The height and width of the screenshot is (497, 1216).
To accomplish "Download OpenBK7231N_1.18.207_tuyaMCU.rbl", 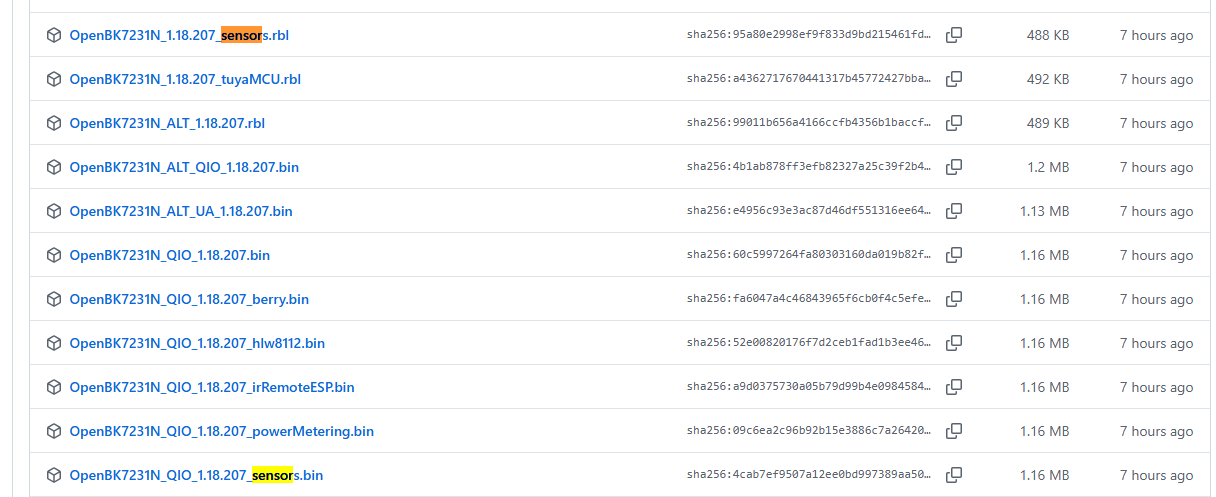I will (x=185, y=79).
